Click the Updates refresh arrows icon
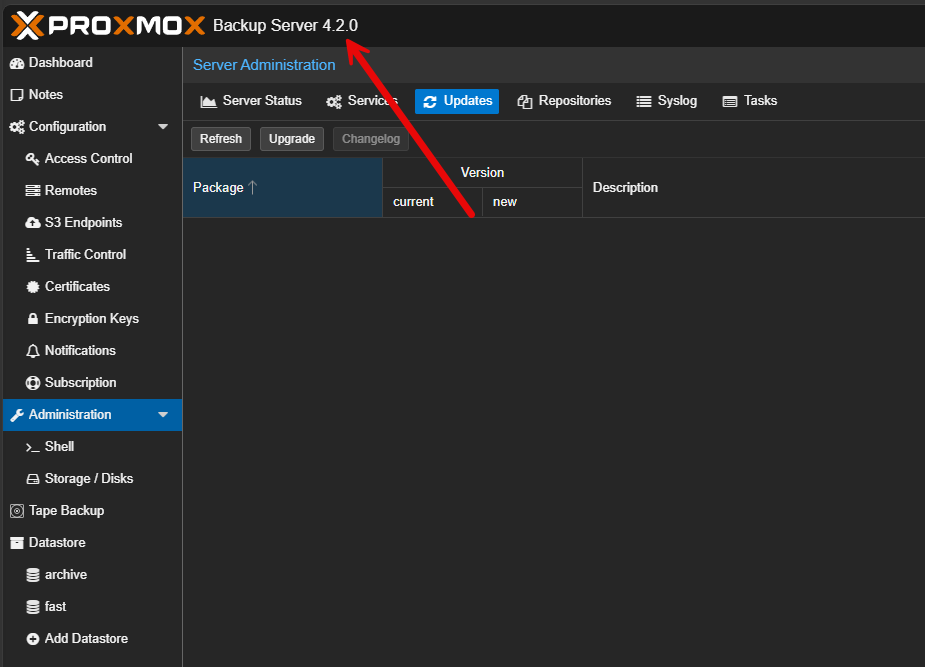 tap(429, 101)
